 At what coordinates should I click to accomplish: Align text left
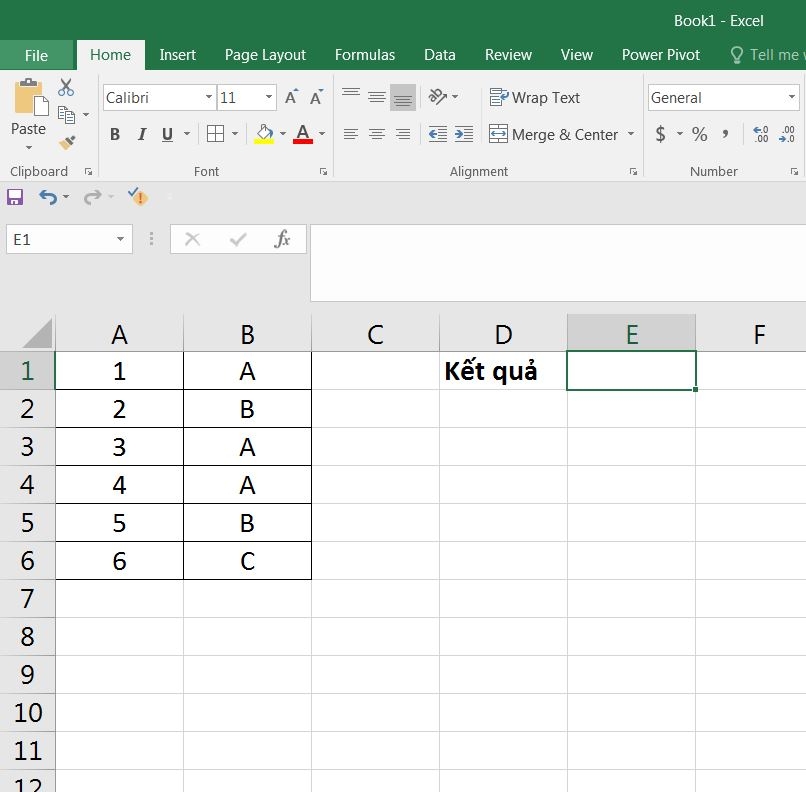pyautogui.click(x=351, y=134)
